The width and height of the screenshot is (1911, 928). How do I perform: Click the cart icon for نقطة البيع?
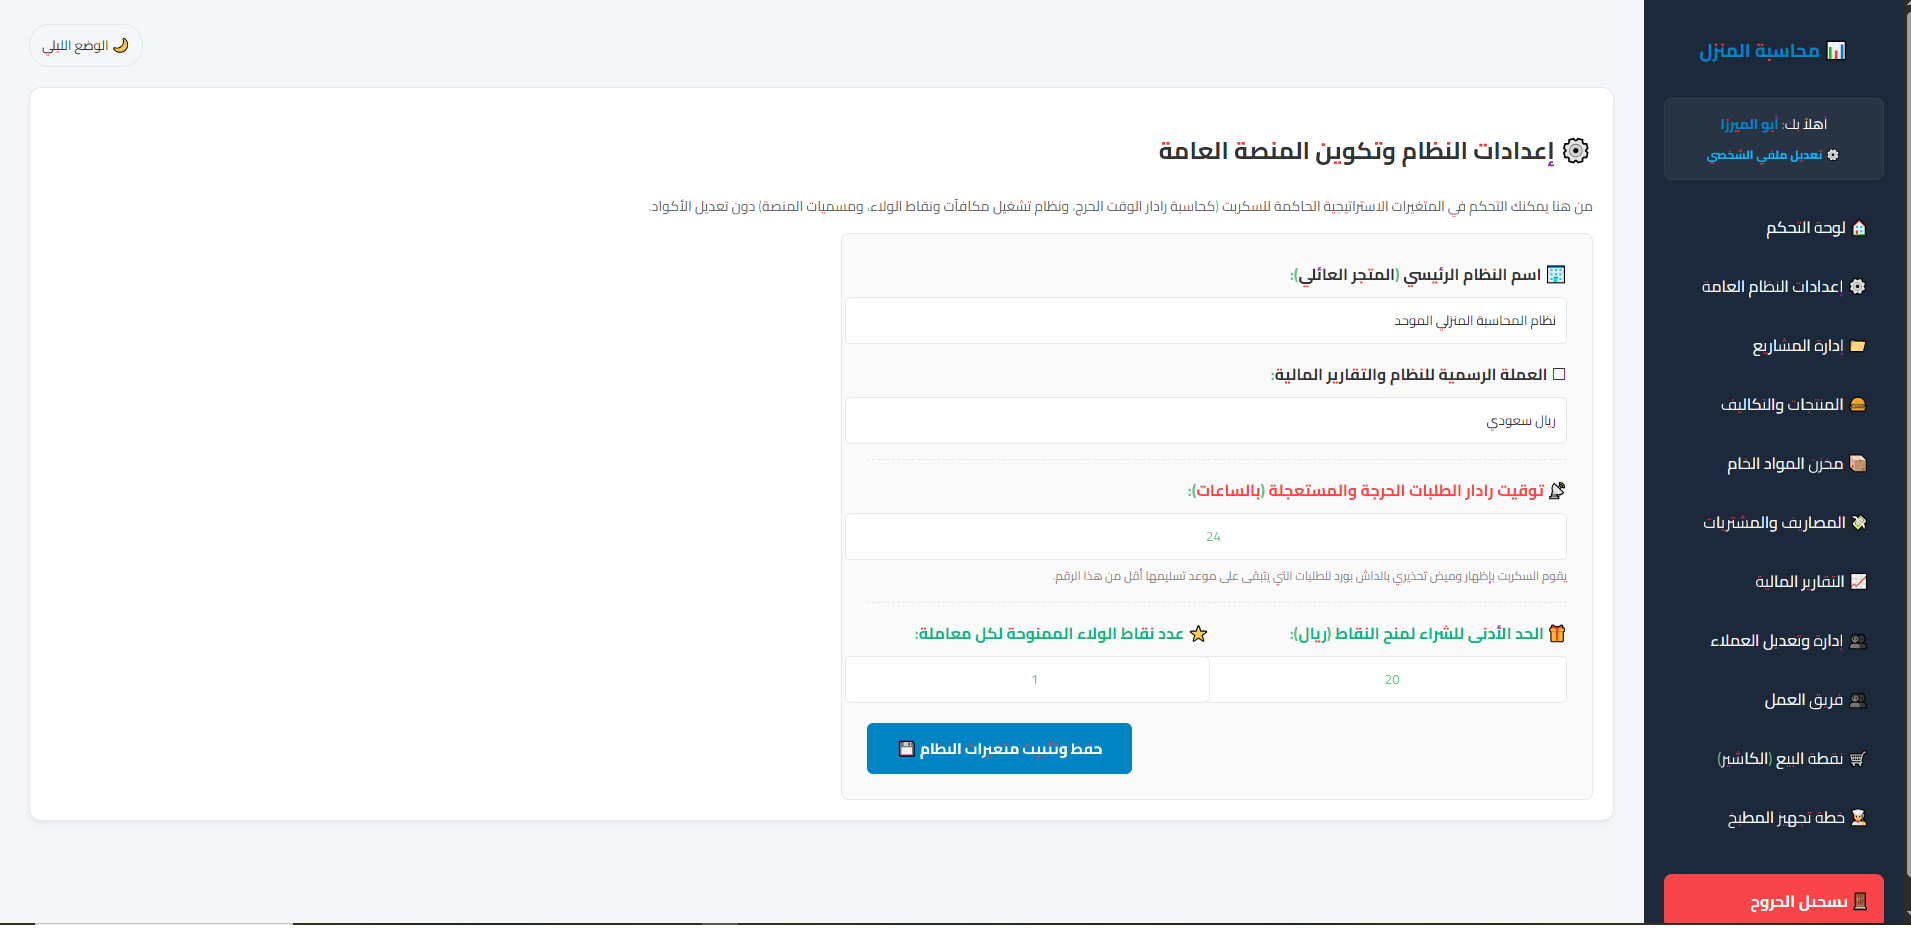click(x=1858, y=759)
